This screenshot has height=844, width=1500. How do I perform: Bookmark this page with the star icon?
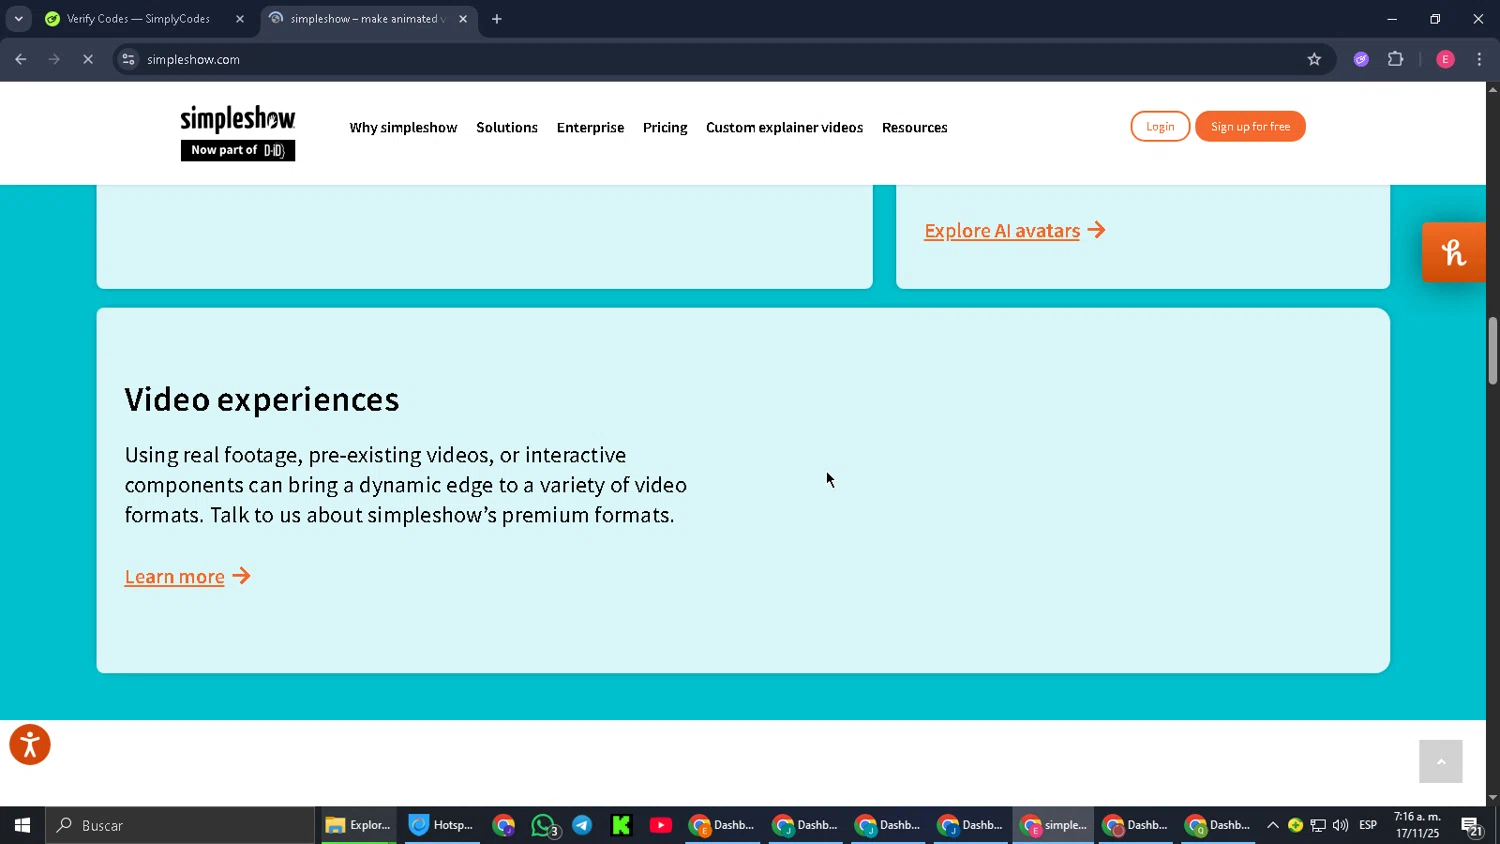click(1314, 59)
